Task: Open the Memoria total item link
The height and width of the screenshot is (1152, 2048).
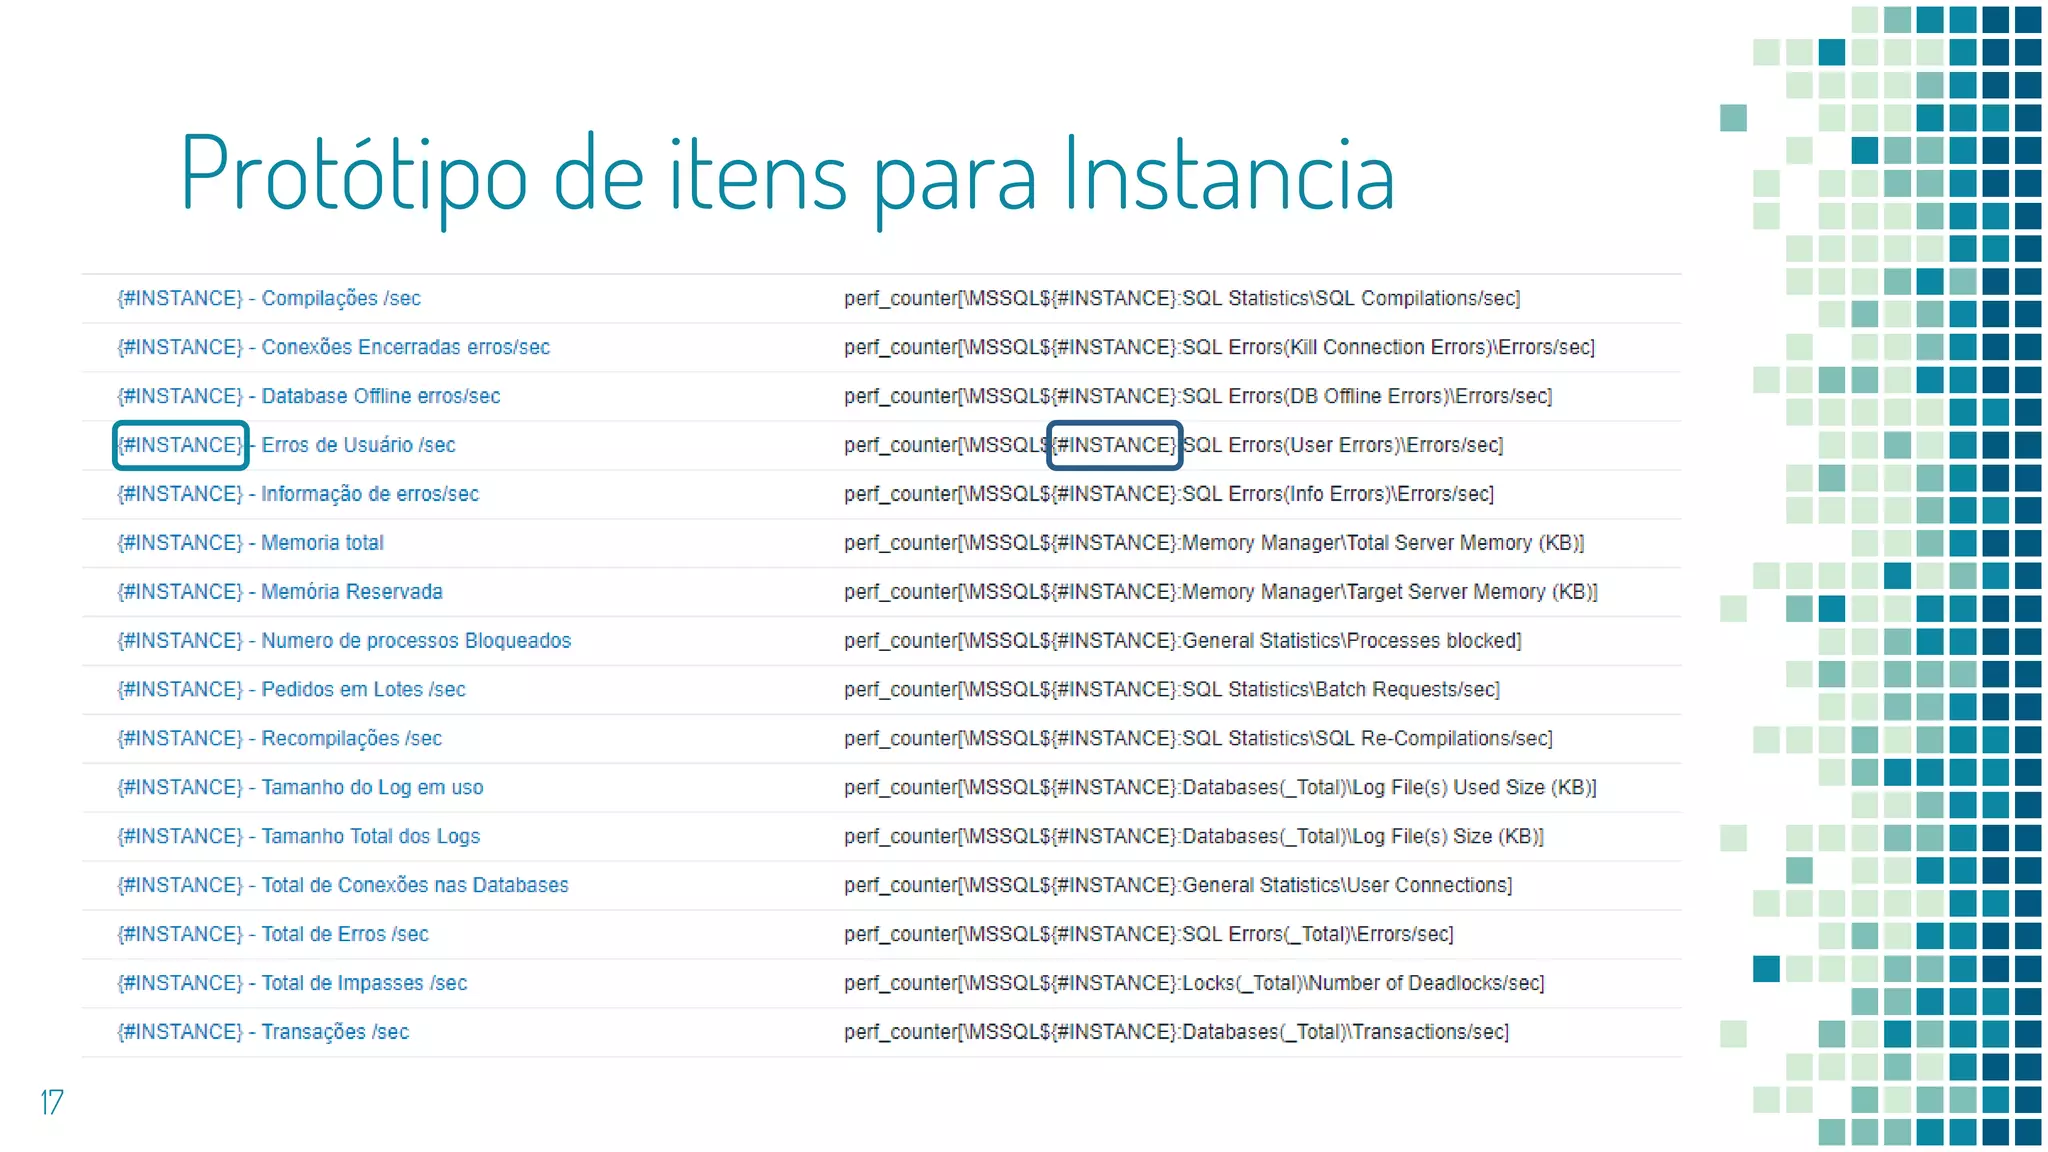Action: 250,543
